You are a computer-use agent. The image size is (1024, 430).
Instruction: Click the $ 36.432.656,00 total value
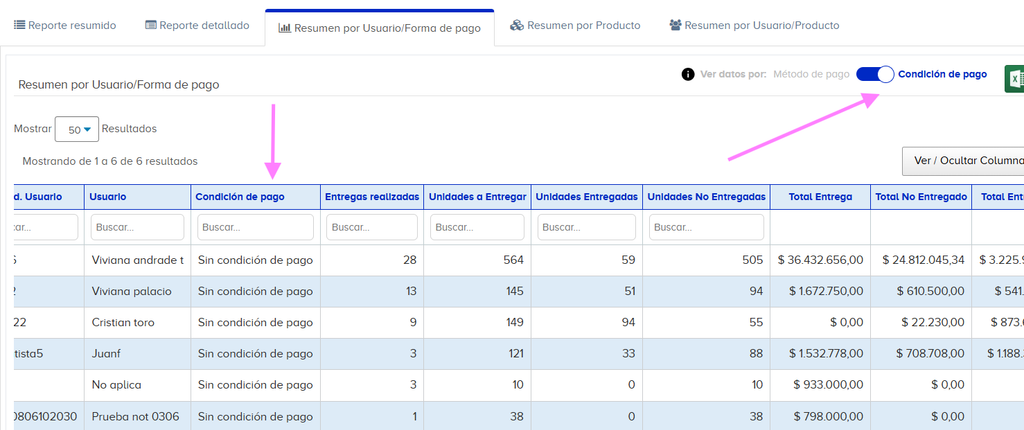point(820,260)
